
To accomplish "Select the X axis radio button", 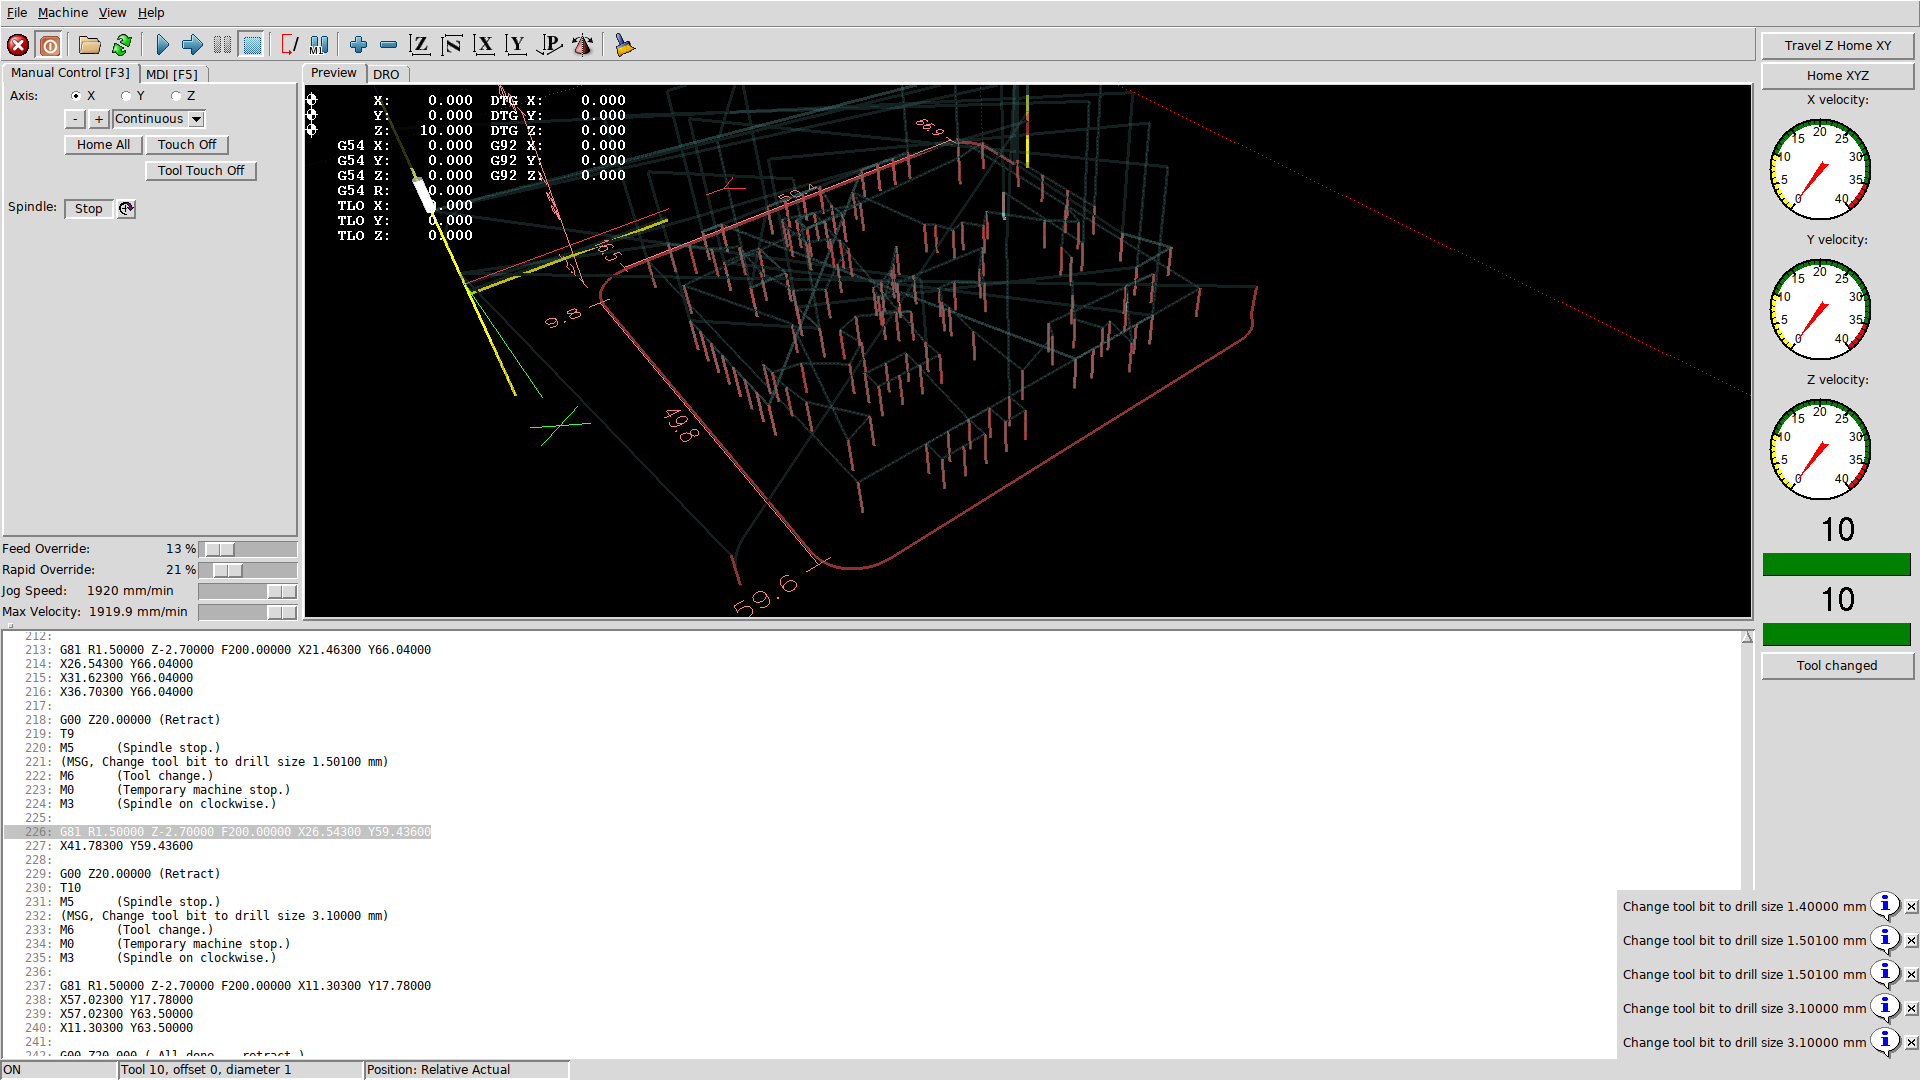I will (76, 96).
